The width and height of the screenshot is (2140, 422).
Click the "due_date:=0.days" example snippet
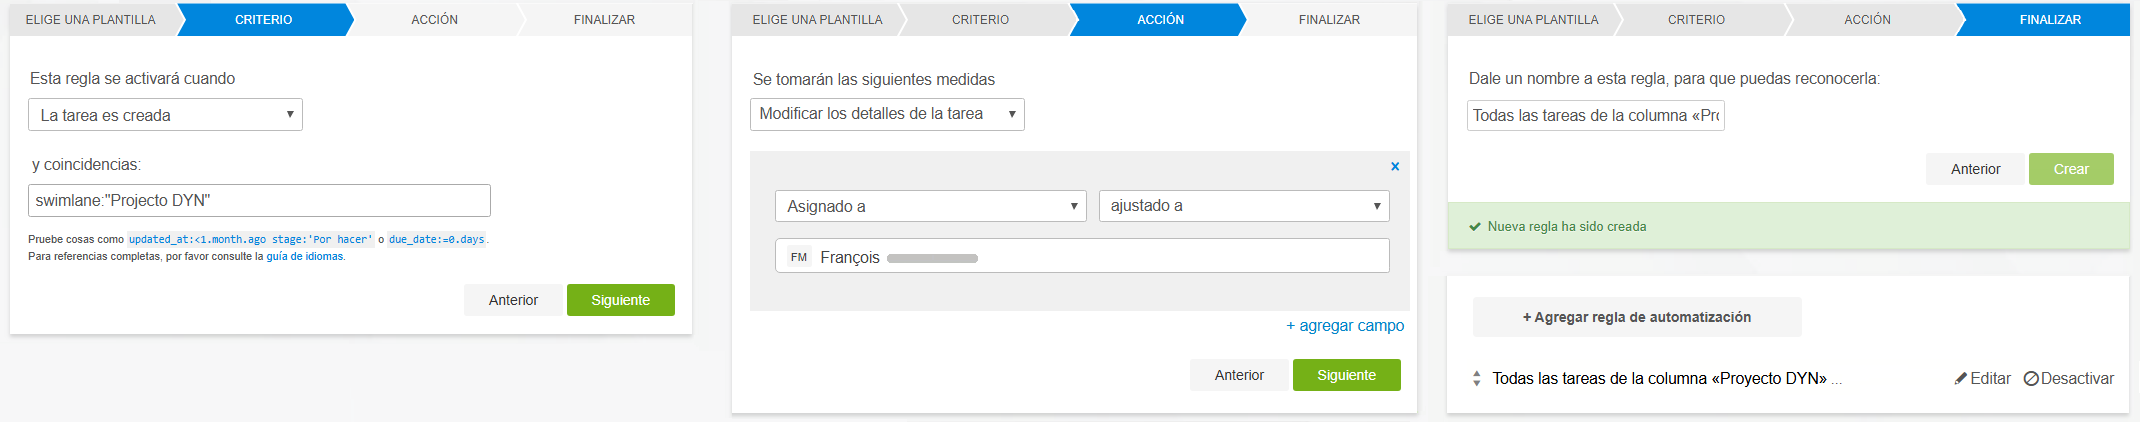[x=437, y=240]
